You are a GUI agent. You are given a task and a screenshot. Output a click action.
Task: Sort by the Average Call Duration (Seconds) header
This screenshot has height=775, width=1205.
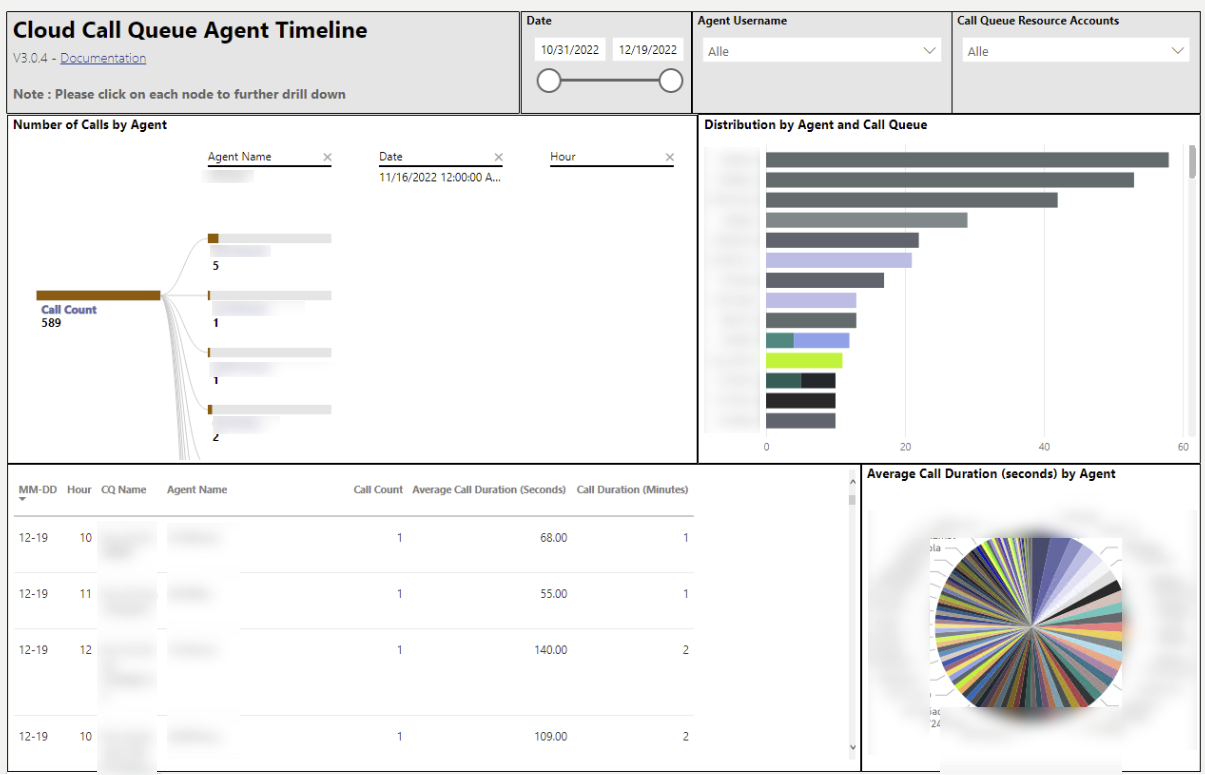coord(489,489)
